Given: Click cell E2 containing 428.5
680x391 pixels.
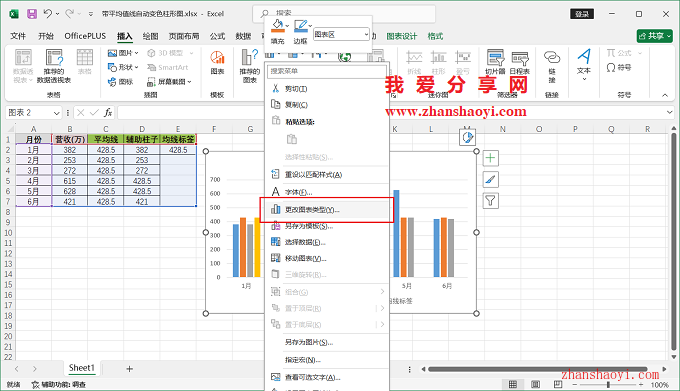Looking at the screenshot, I should (178, 150).
